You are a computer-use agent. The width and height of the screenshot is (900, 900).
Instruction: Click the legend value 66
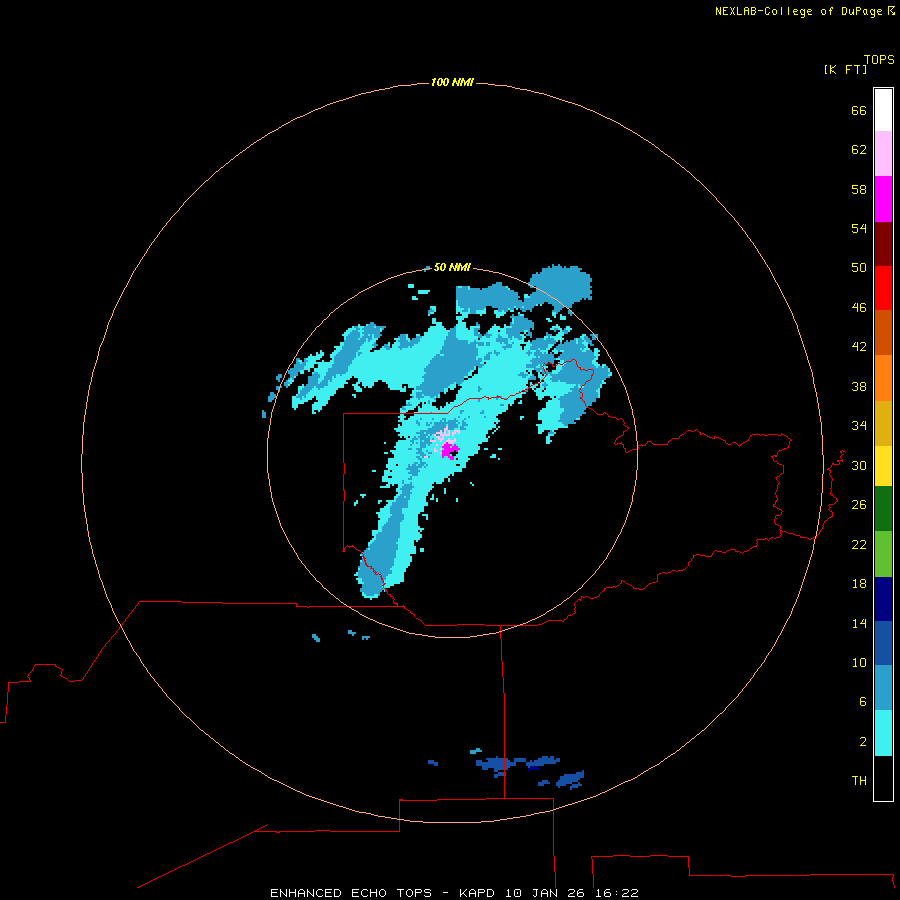859,110
